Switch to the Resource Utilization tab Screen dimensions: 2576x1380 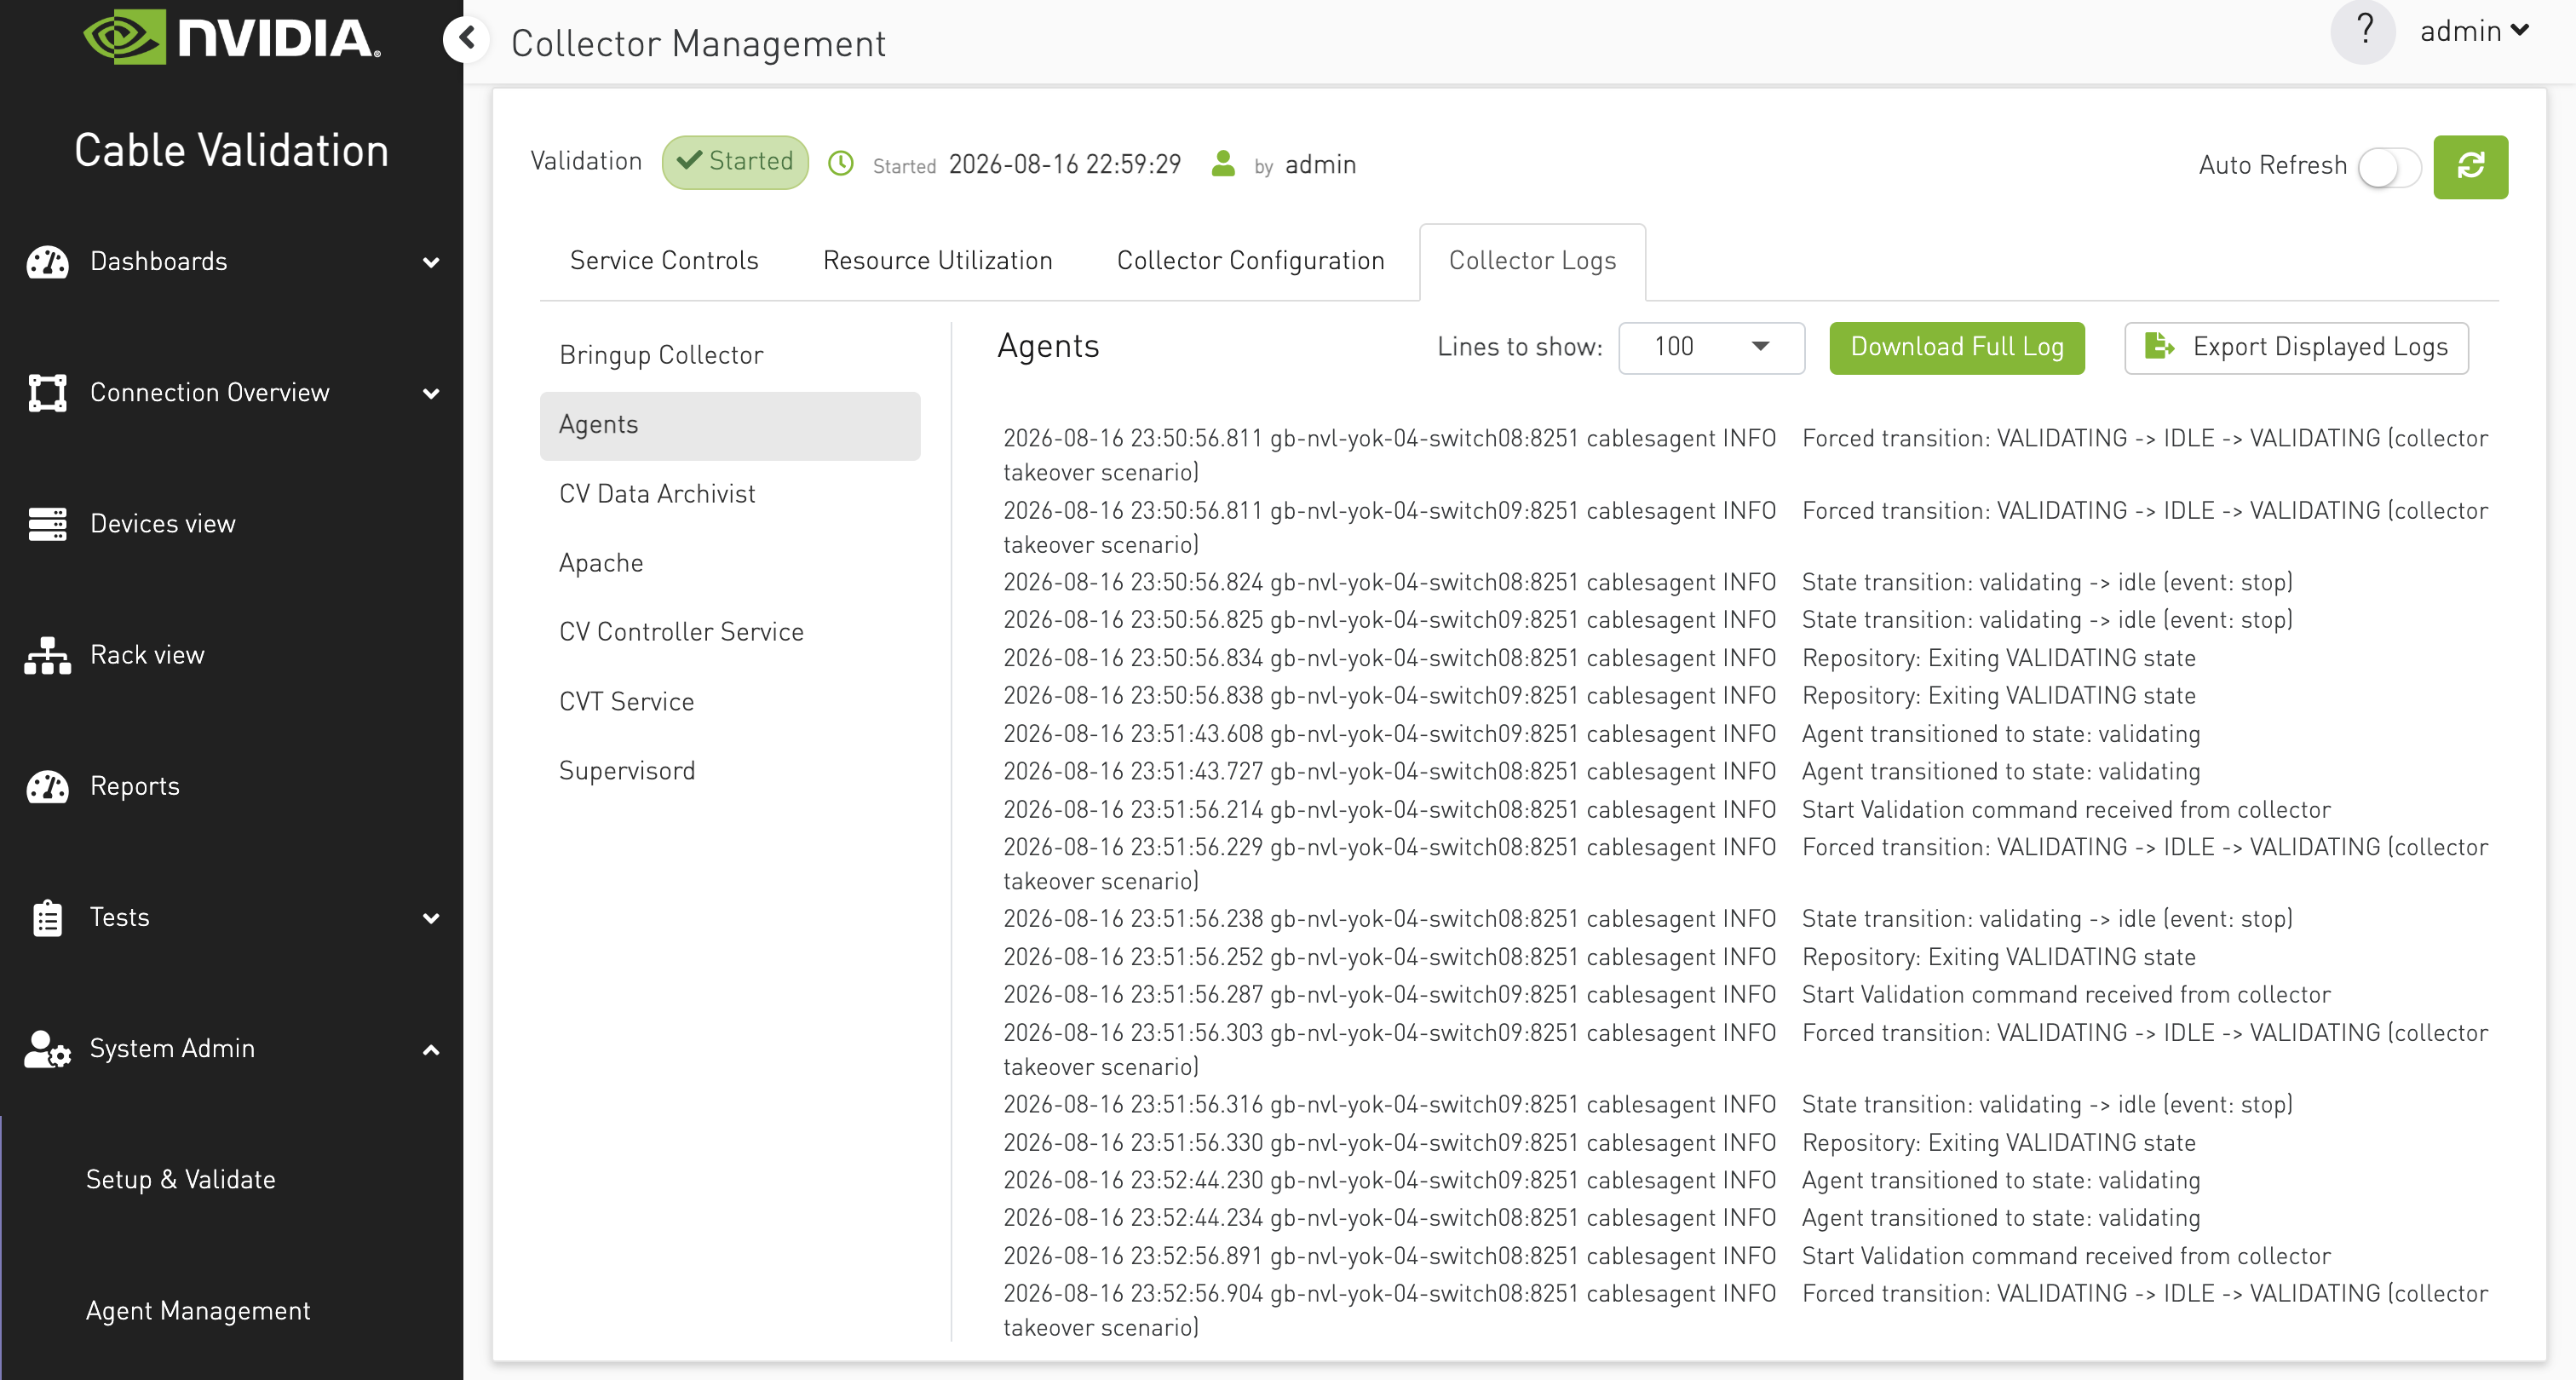click(x=937, y=260)
